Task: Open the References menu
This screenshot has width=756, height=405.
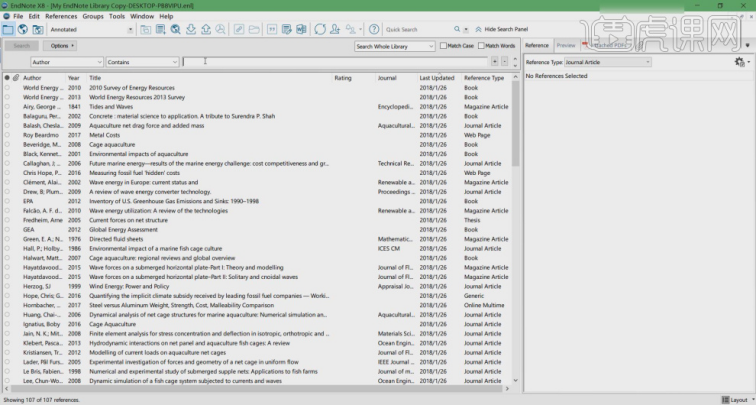Action: [61, 16]
